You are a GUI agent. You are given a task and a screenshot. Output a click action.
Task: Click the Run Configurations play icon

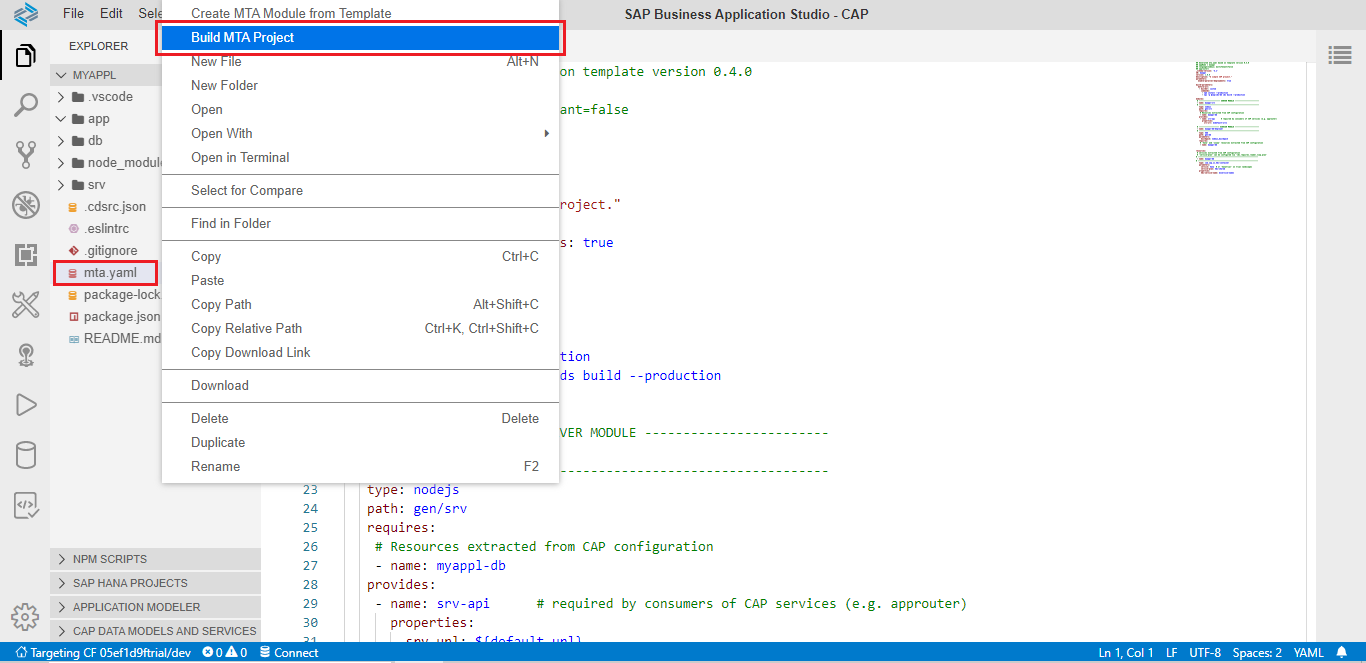[x=26, y=404]
